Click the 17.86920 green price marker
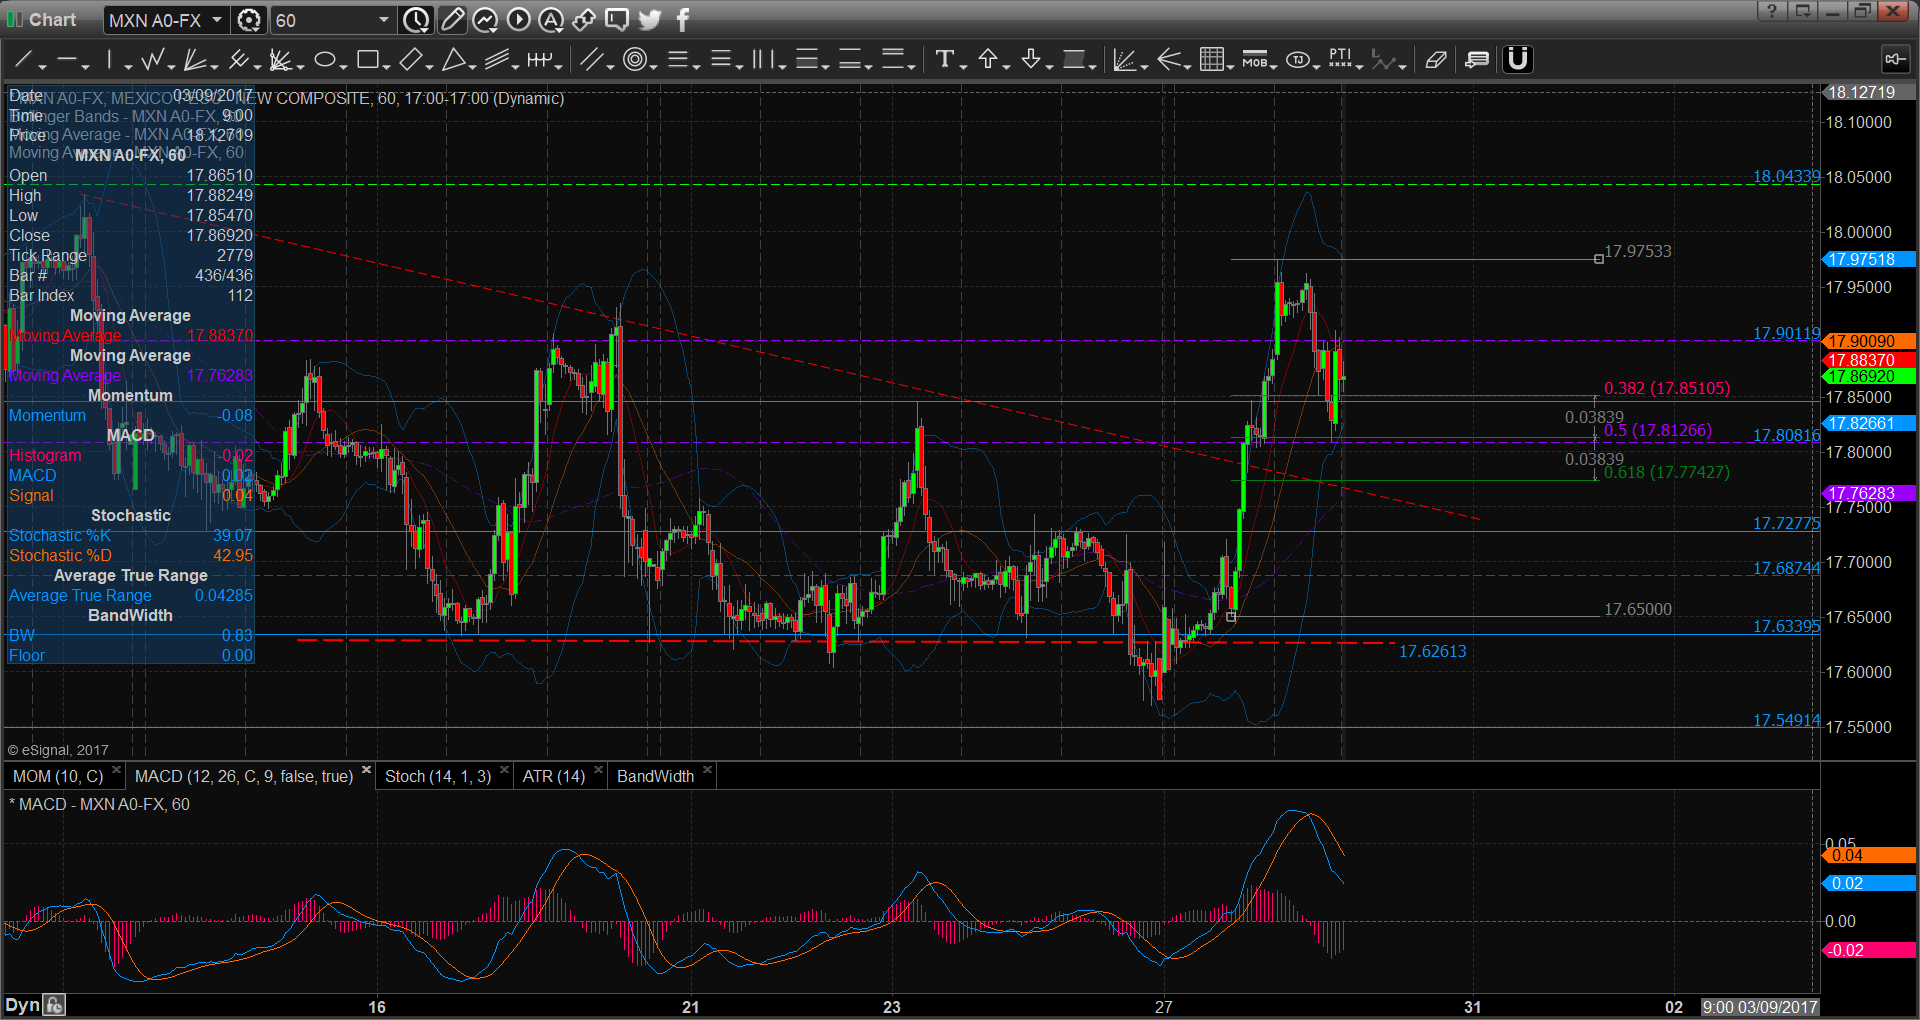Screen dimensions: 1920x1020 click(1869, 376)
